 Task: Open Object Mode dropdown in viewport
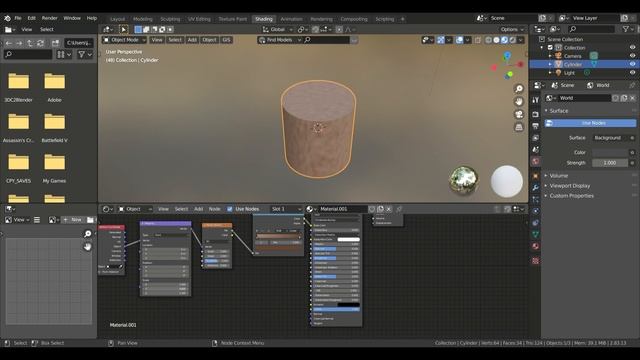[x=124, y=40]
